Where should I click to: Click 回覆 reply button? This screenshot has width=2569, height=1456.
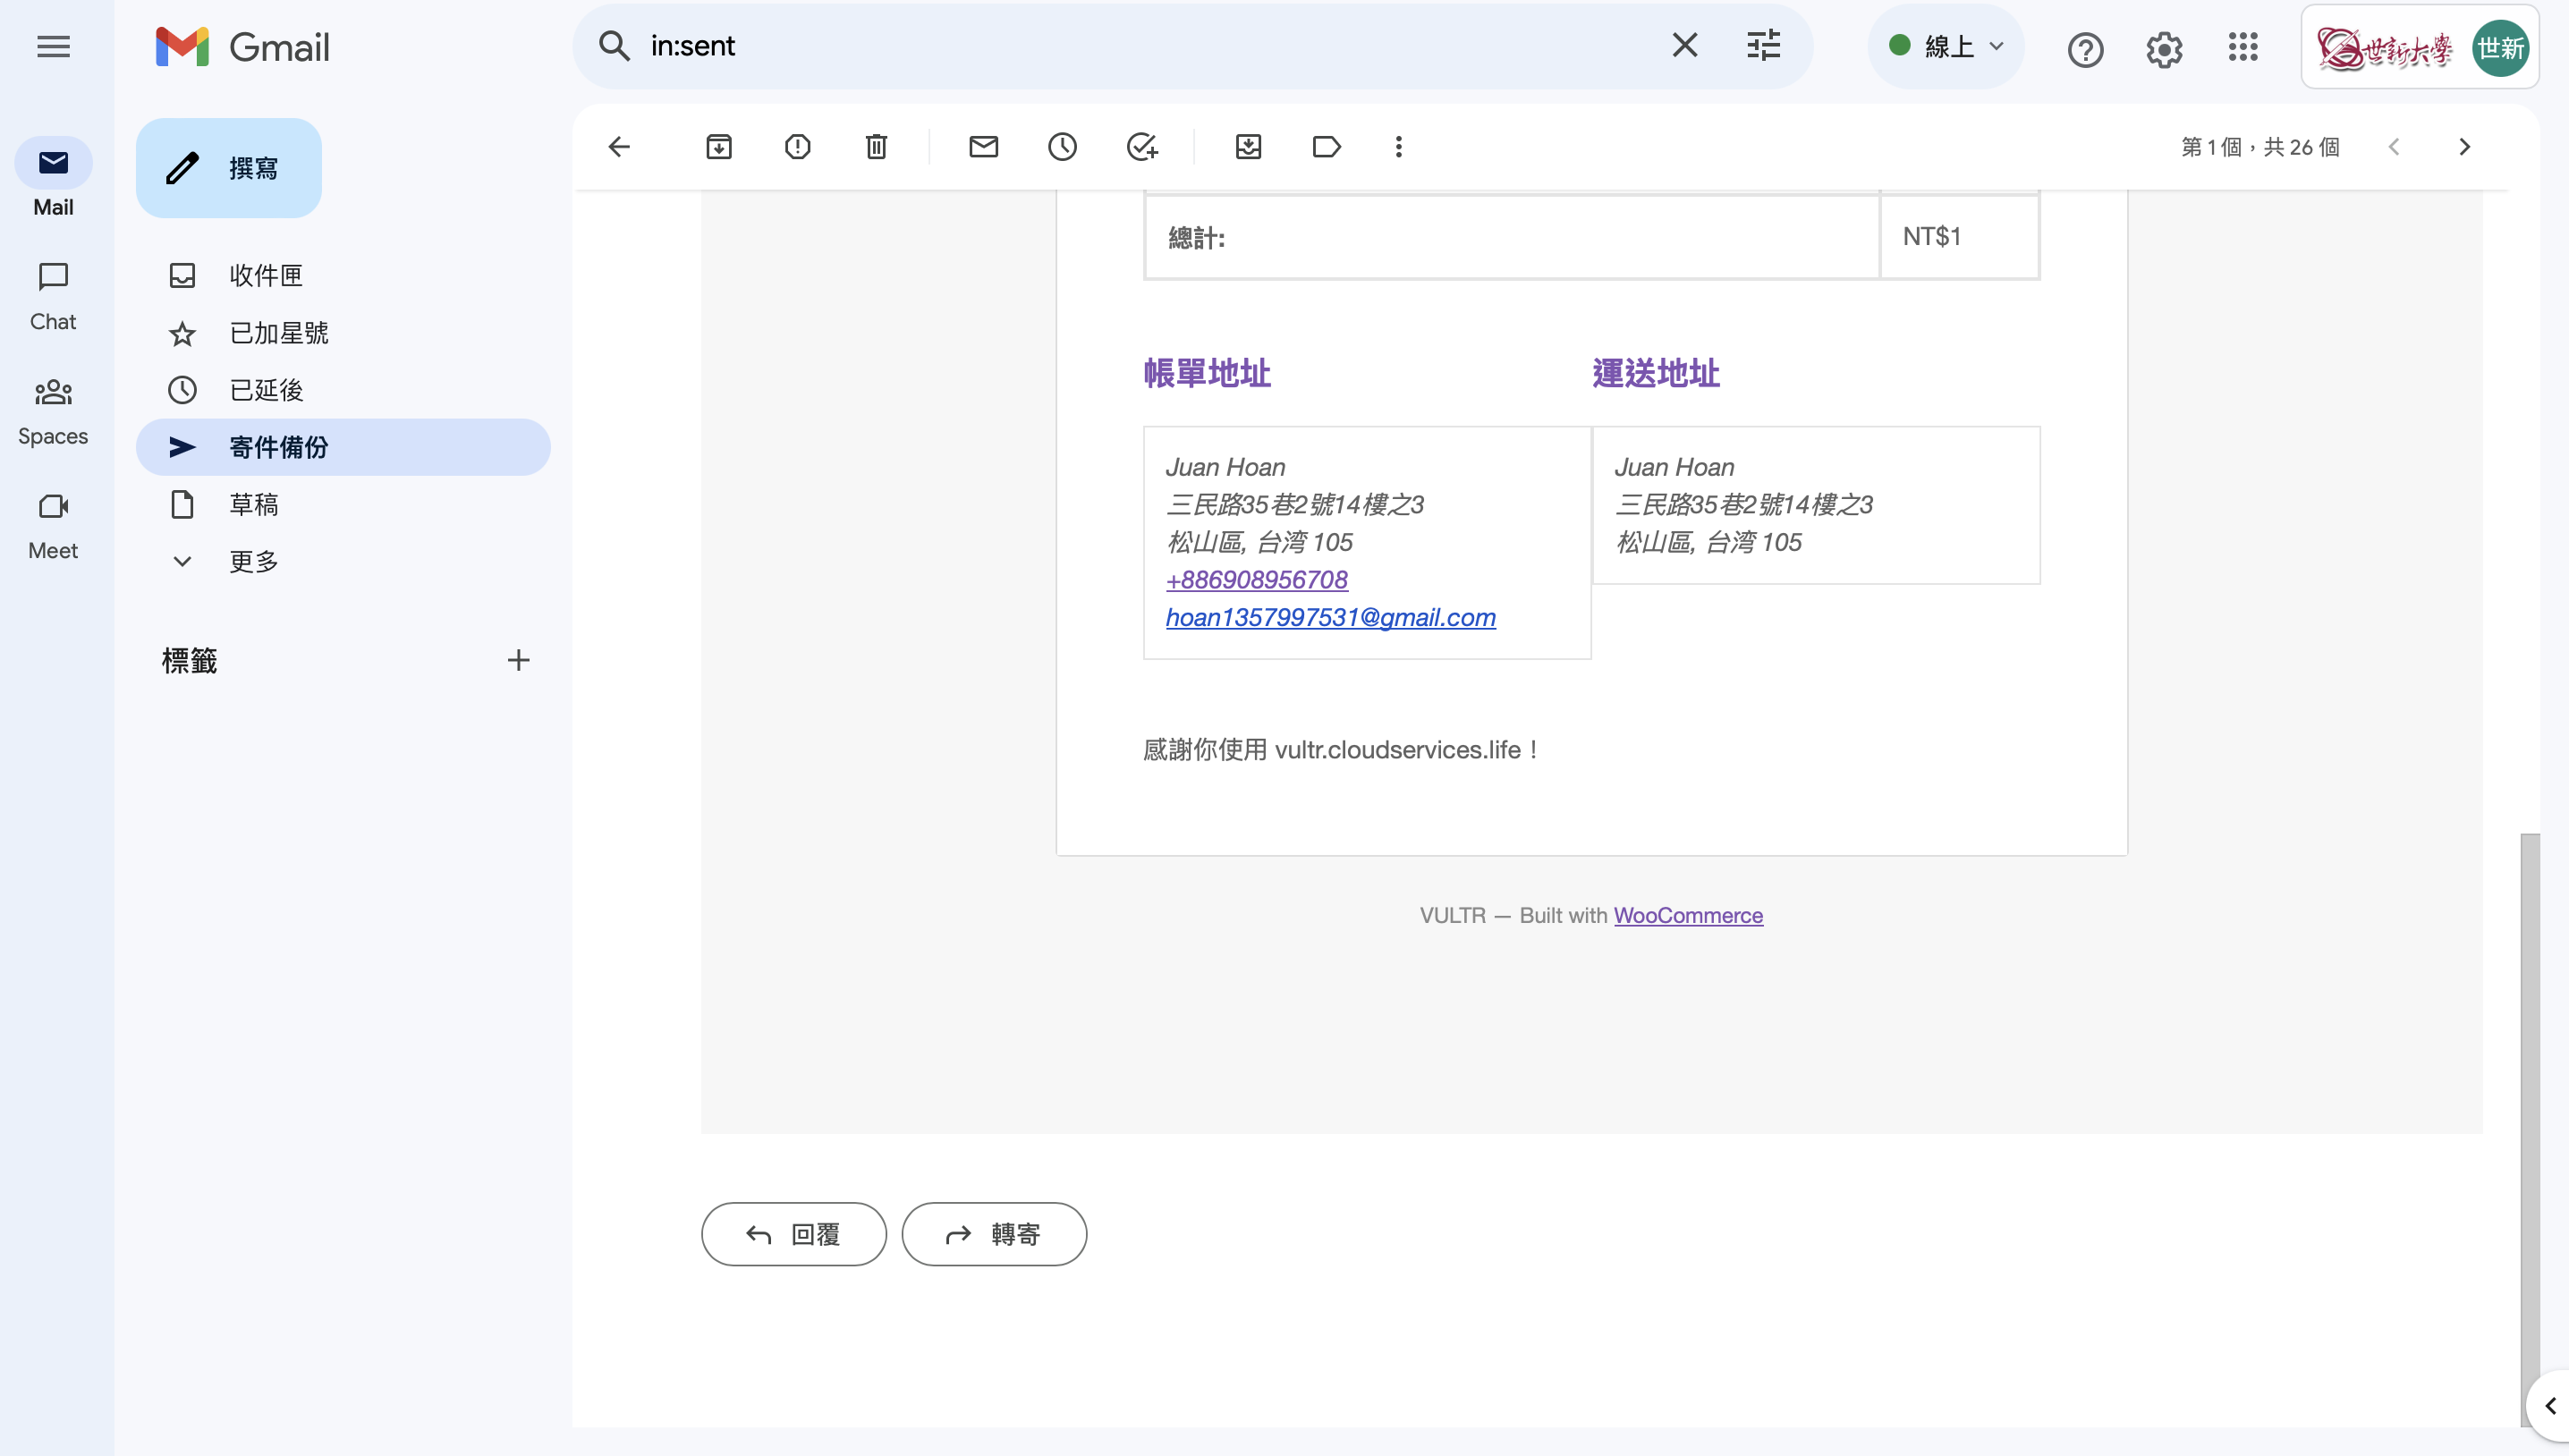tap(793, 1234)
